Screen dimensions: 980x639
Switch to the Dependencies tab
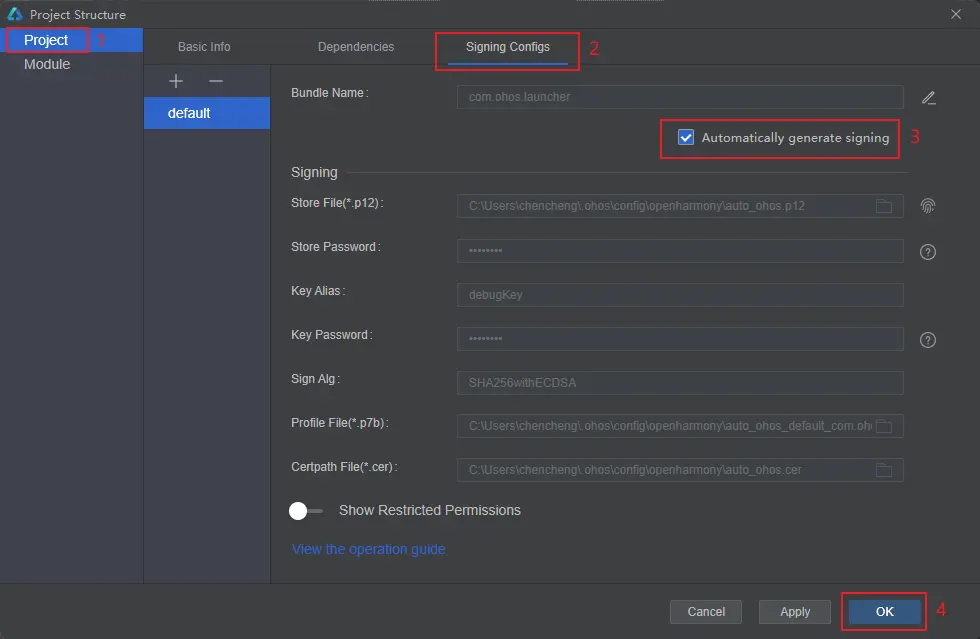click(356, 47)
